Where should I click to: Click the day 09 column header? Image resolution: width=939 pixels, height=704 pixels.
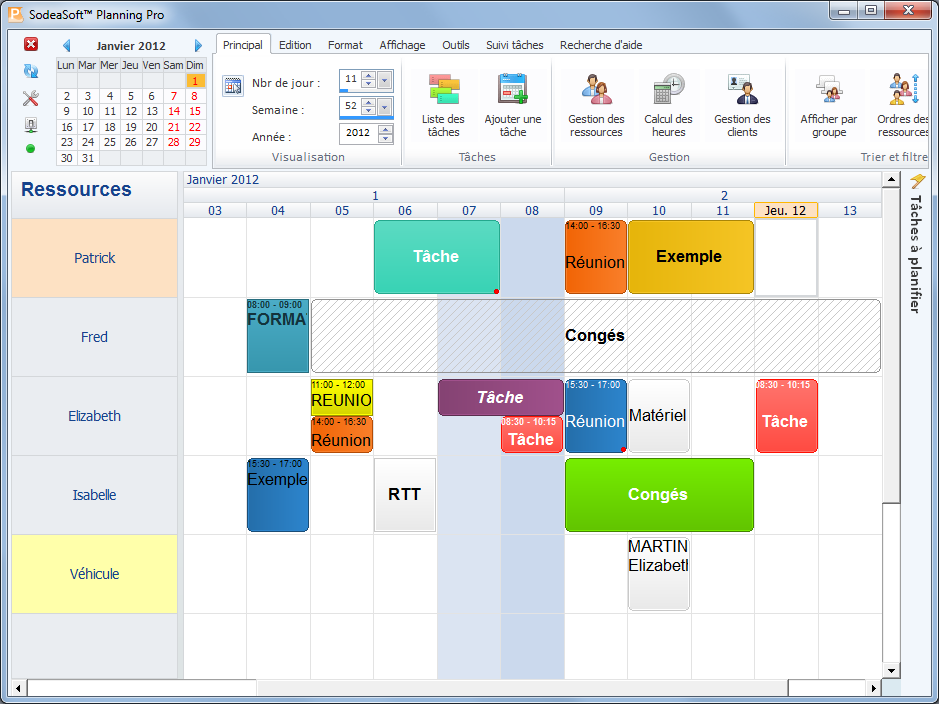pos(596,210)
